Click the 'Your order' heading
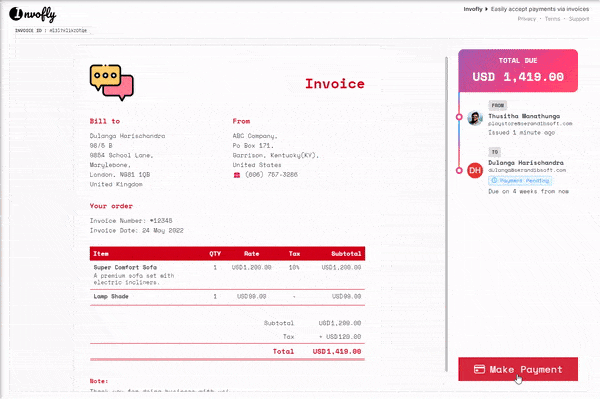Screen dimensions: 600x399 (x=111, y=206)
